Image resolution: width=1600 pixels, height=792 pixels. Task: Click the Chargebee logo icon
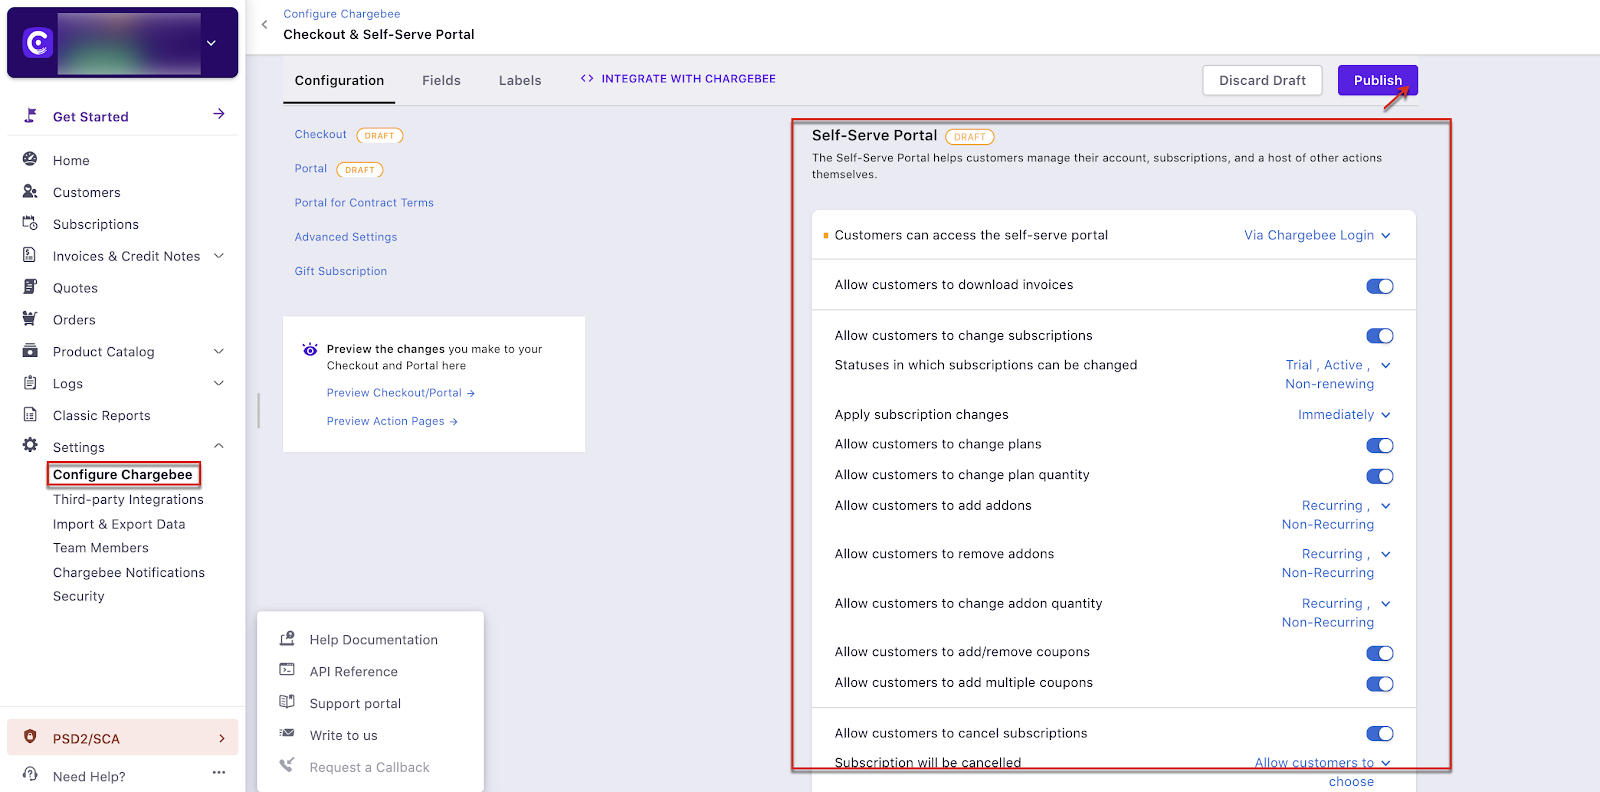pos(38,42)
